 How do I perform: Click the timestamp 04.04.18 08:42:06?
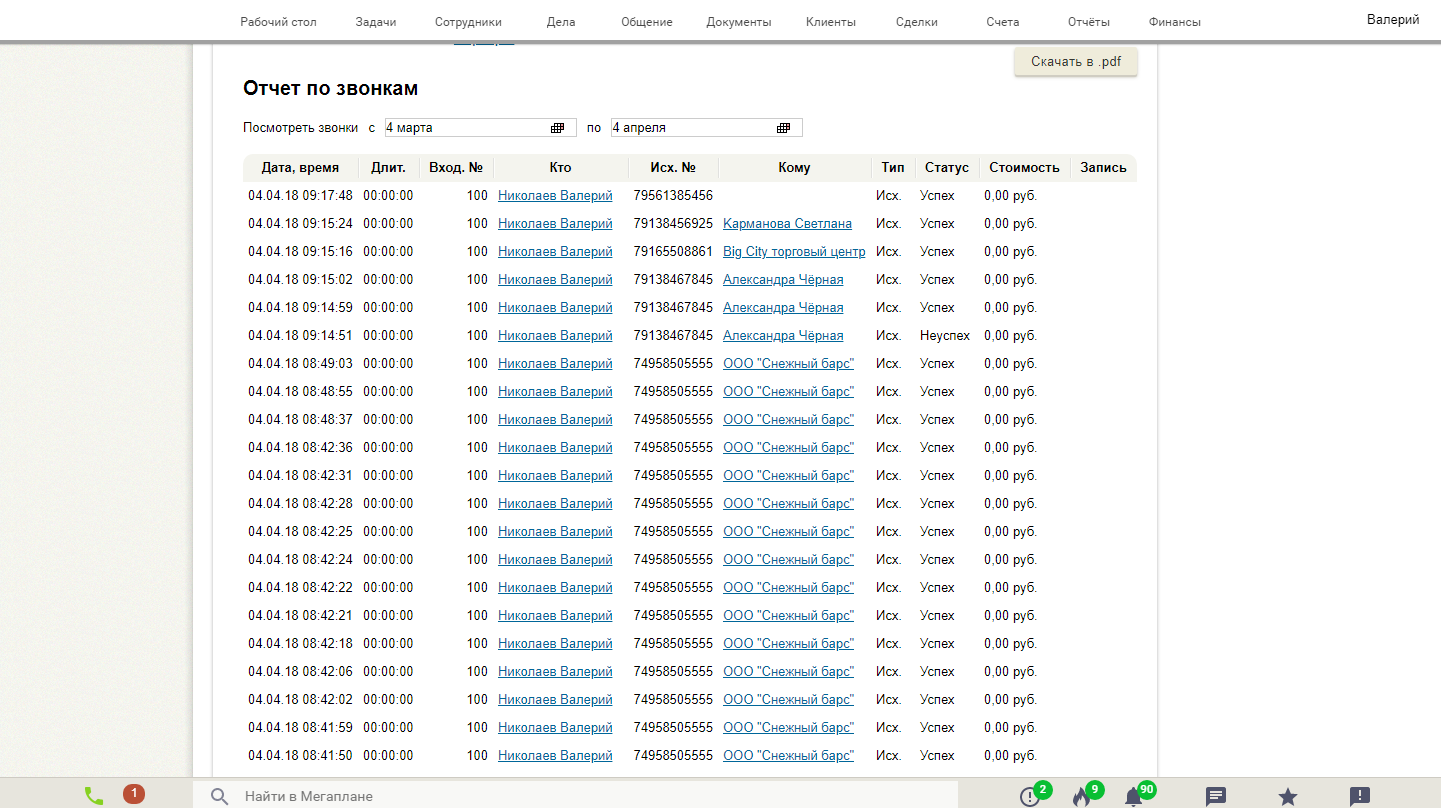(x=300, y=672)
